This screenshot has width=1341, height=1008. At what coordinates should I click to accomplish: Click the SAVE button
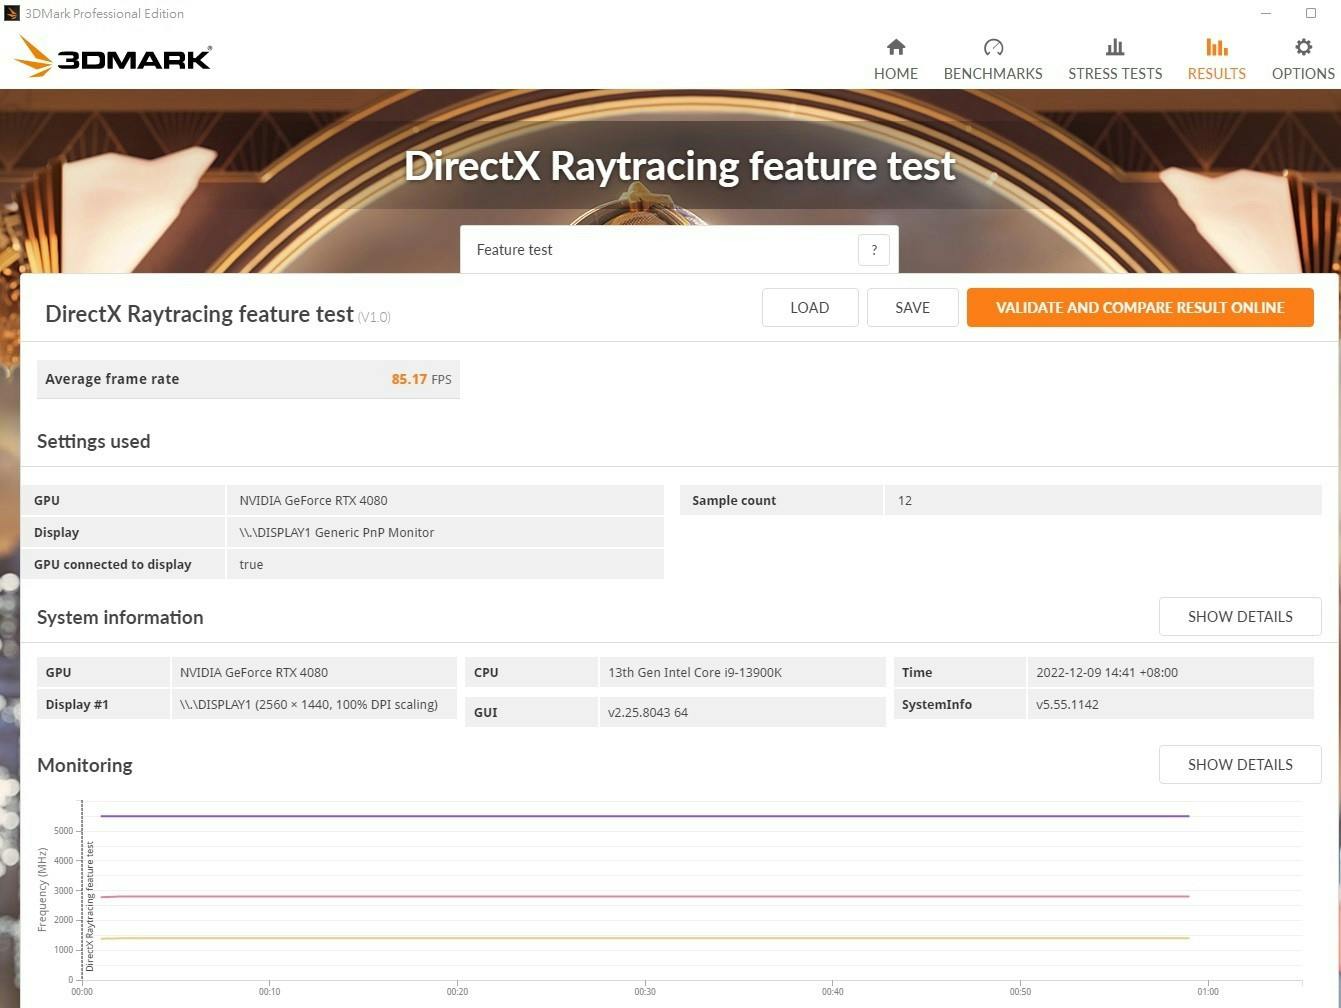[x=912, y=308]
